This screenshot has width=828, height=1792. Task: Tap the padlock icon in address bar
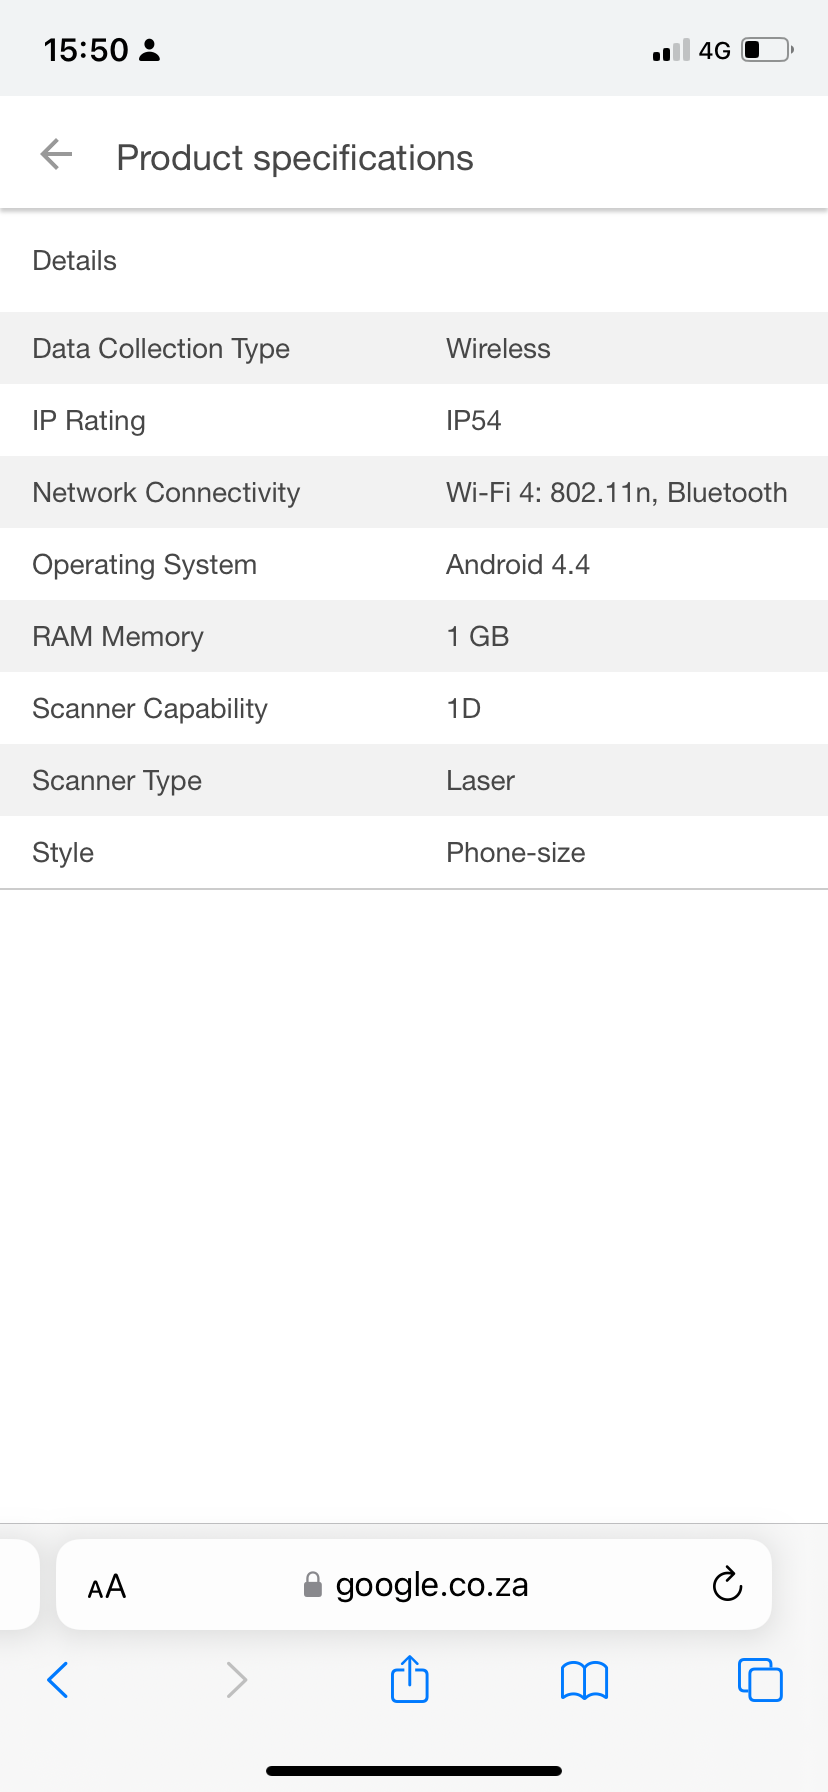point(313,1585)
